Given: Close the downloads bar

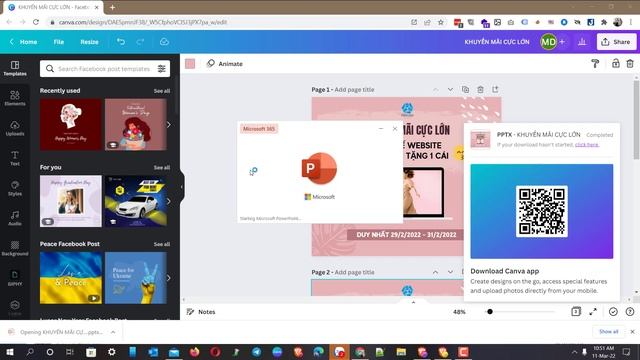Looking at the screenshot, I should [x=632, y=331].
